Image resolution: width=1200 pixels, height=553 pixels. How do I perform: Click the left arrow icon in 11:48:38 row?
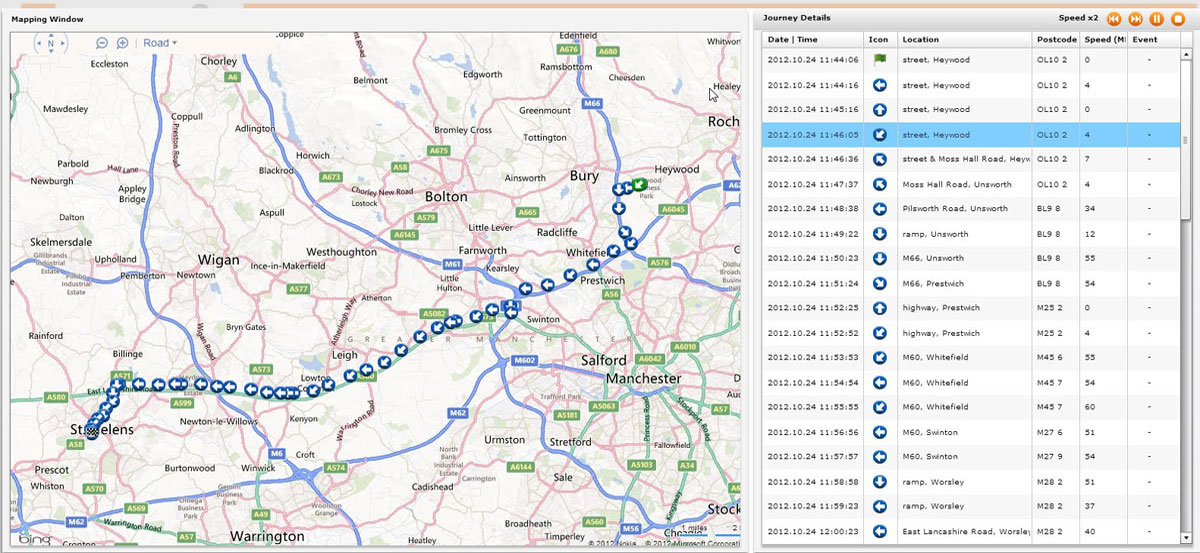click(879, 209)
